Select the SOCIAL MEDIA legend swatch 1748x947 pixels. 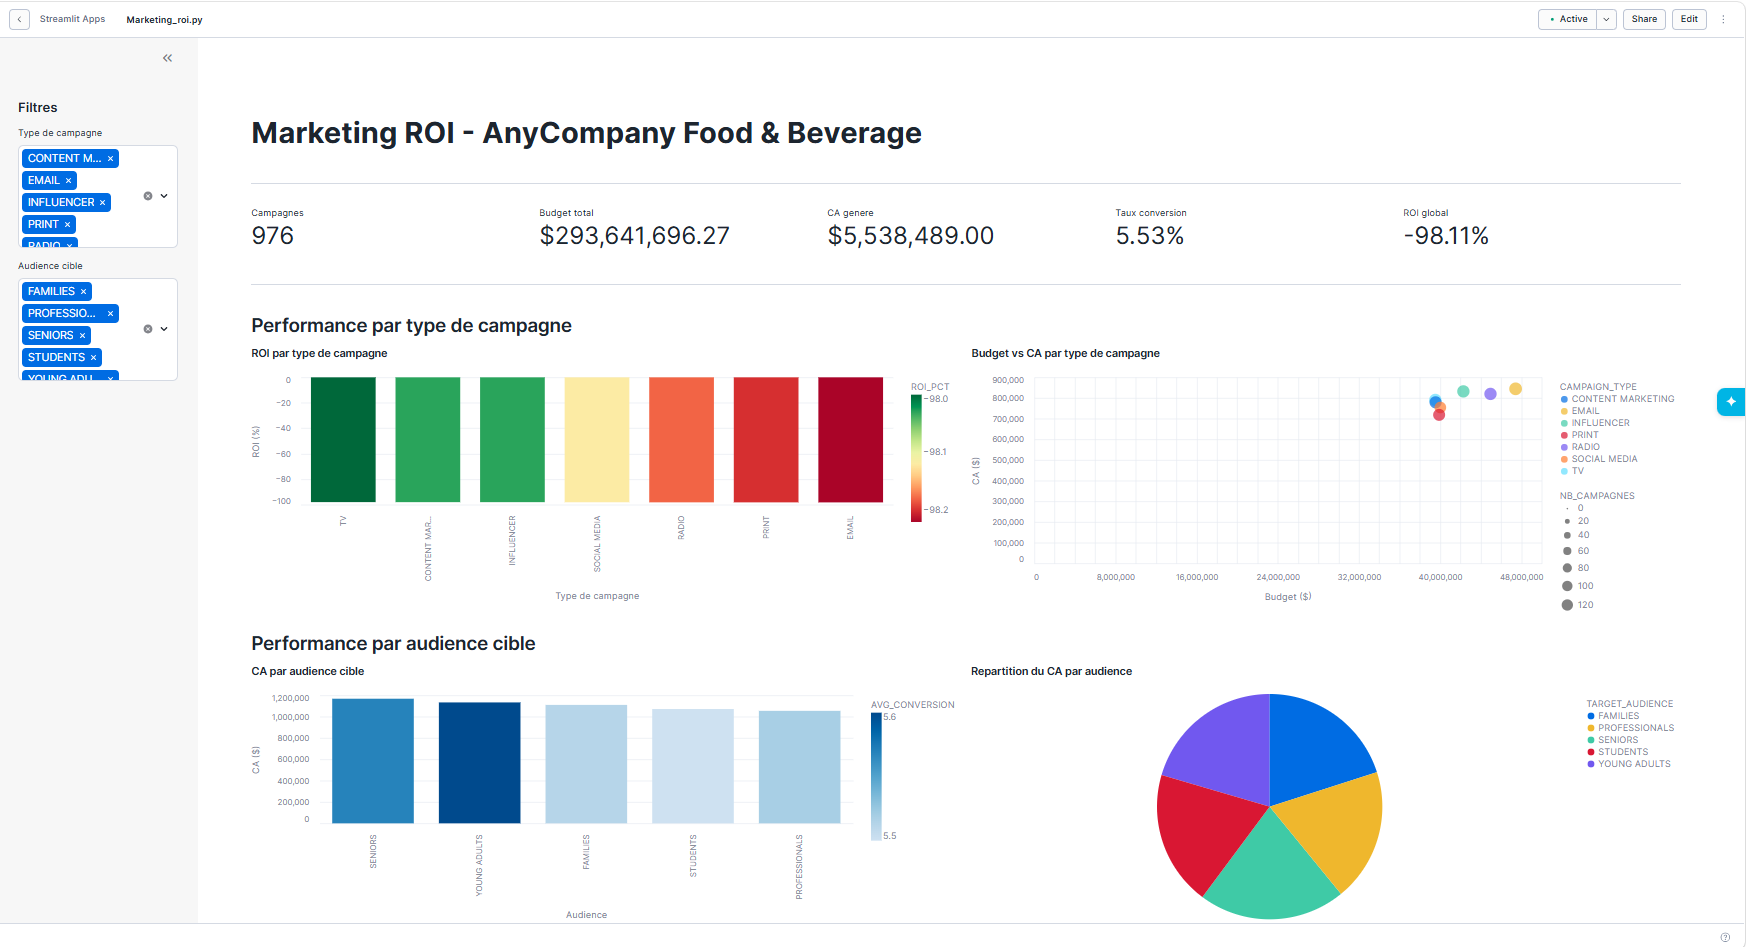1564,459
